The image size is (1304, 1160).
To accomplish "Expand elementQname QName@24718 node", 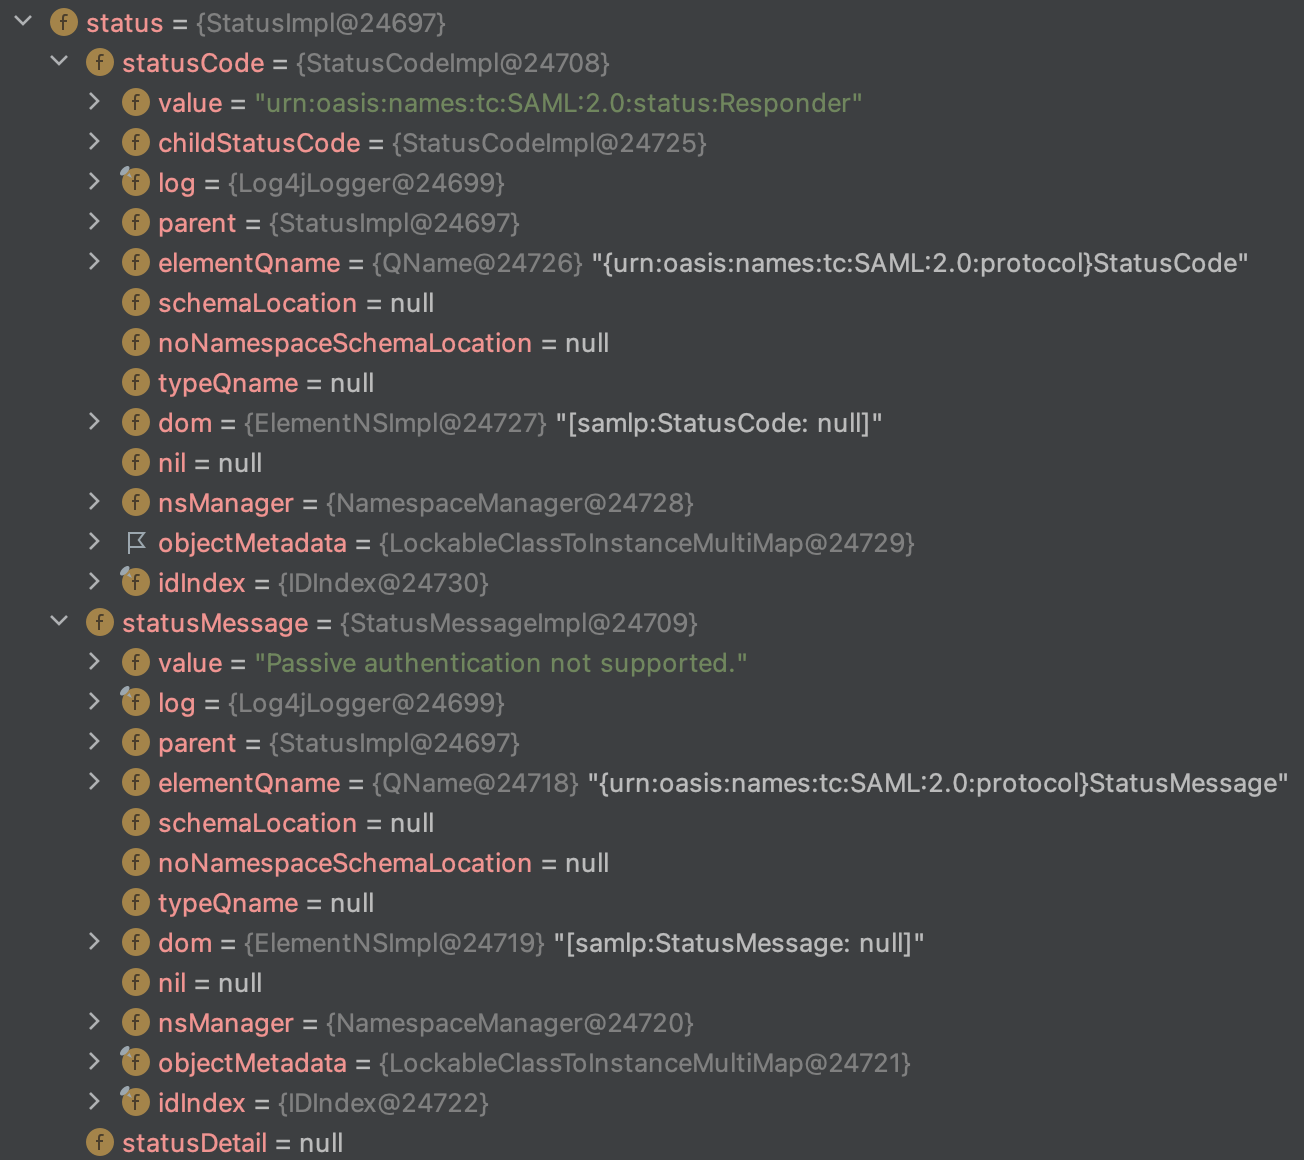I will 94,781.
